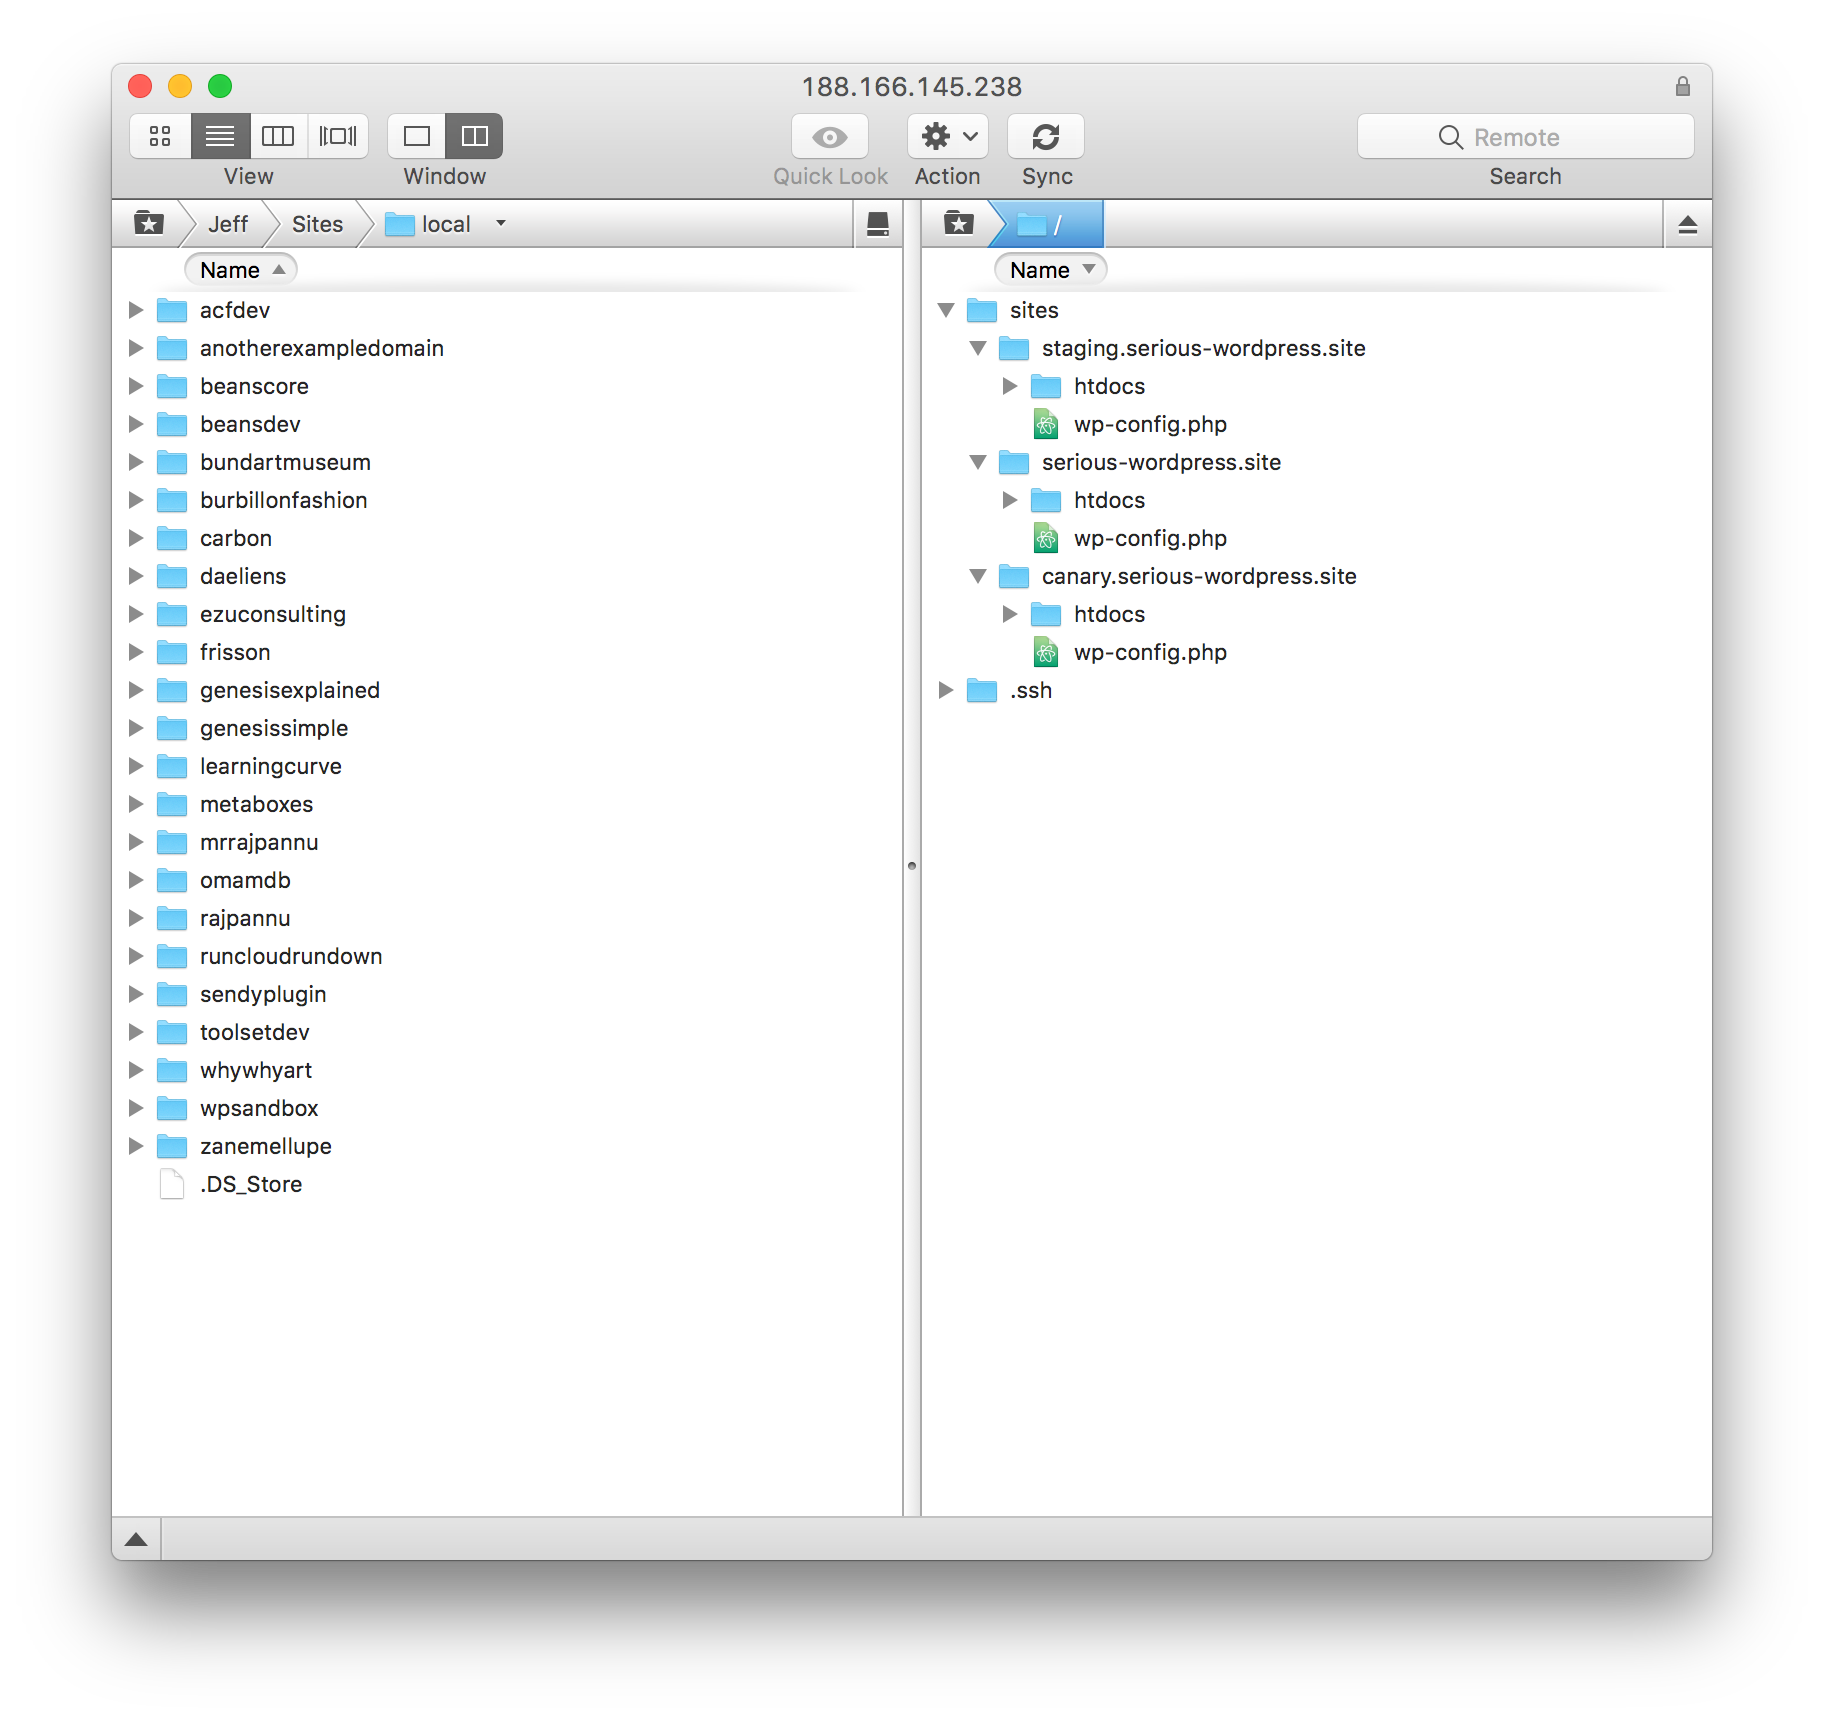Select htdocs under staging.serious-wordpress.site
This screenshot has width=1824, height=1720.
click(x=1109, y=386)
